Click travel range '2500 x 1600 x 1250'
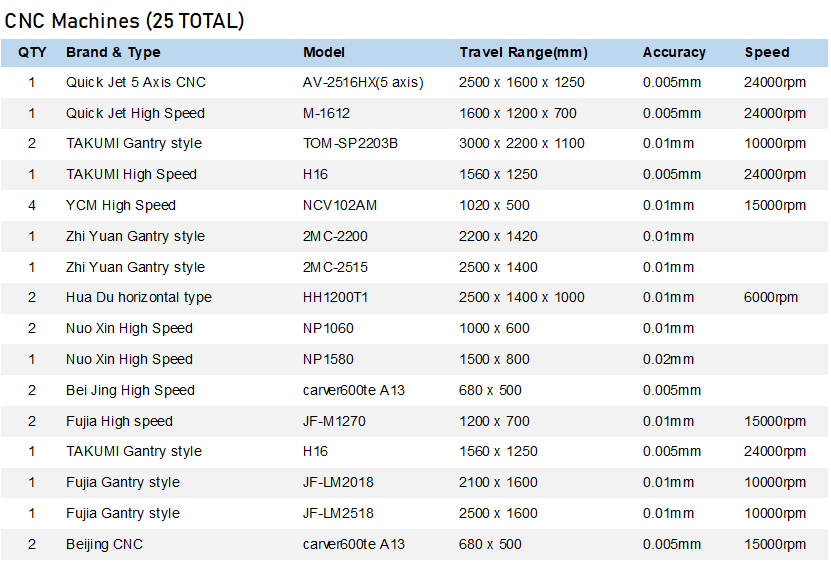 521,82
